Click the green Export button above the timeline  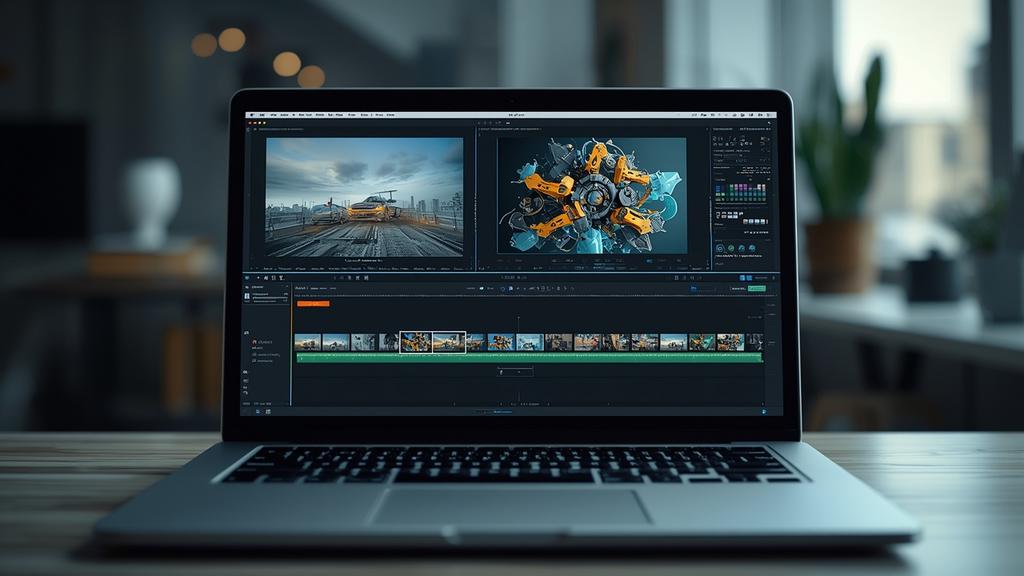(x=757, y=289)
